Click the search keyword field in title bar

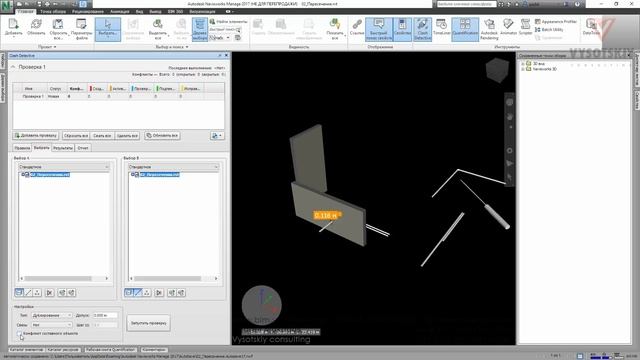point(466,4)
